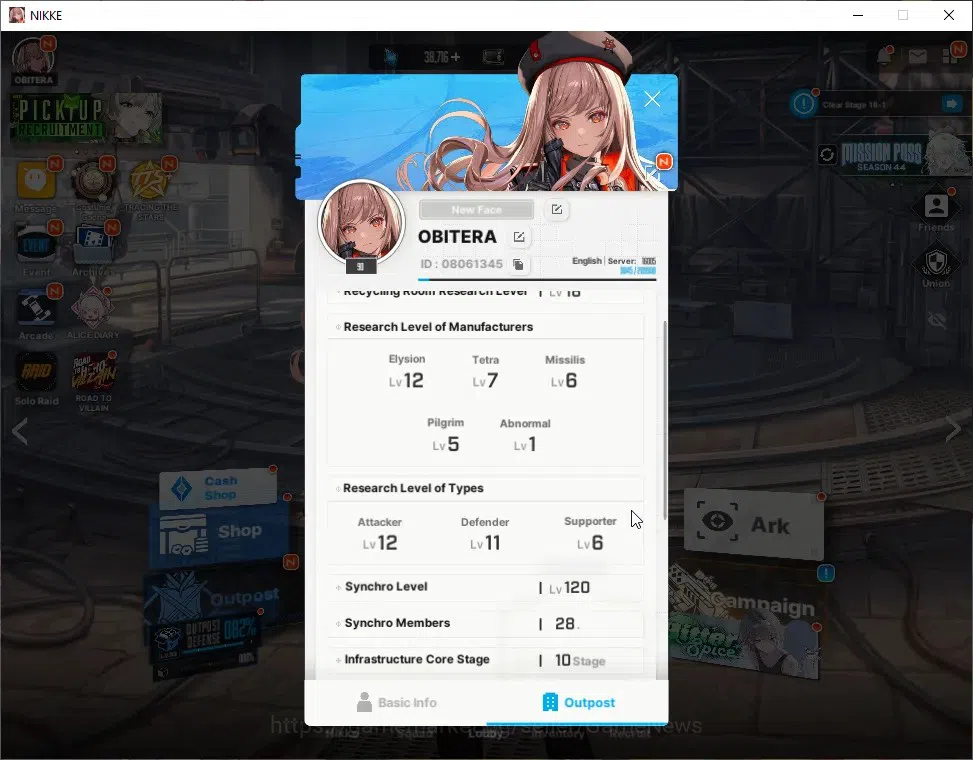Select the Tetra Lv 7 entry
Viewport: 973px width, 760px height.
tap(485, 371)
